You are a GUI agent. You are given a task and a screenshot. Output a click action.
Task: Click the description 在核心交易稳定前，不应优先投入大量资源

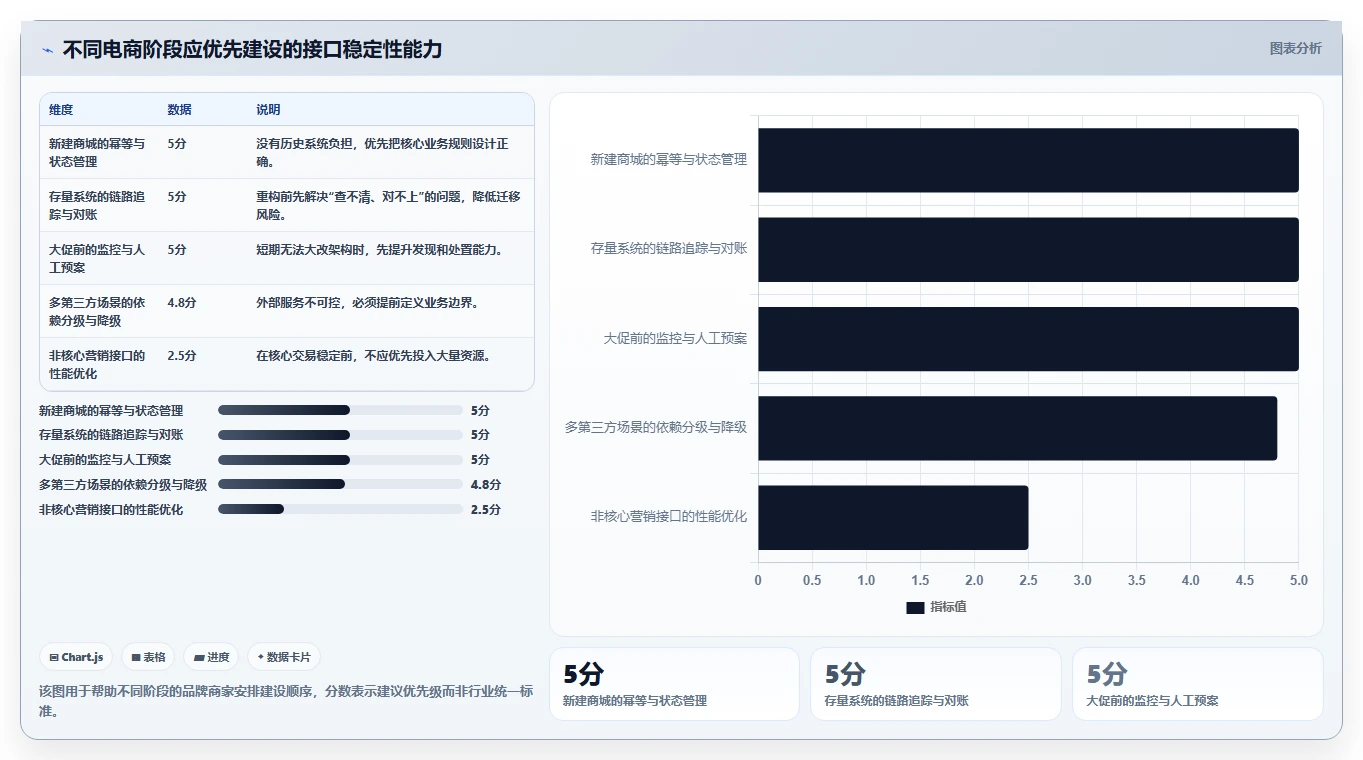pos(373,355)
